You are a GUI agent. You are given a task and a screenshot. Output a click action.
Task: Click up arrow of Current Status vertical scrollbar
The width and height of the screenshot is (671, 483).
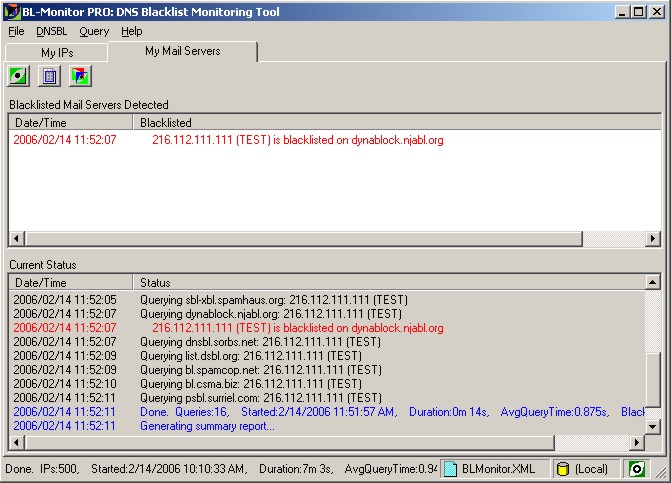[x=653, y=282]
